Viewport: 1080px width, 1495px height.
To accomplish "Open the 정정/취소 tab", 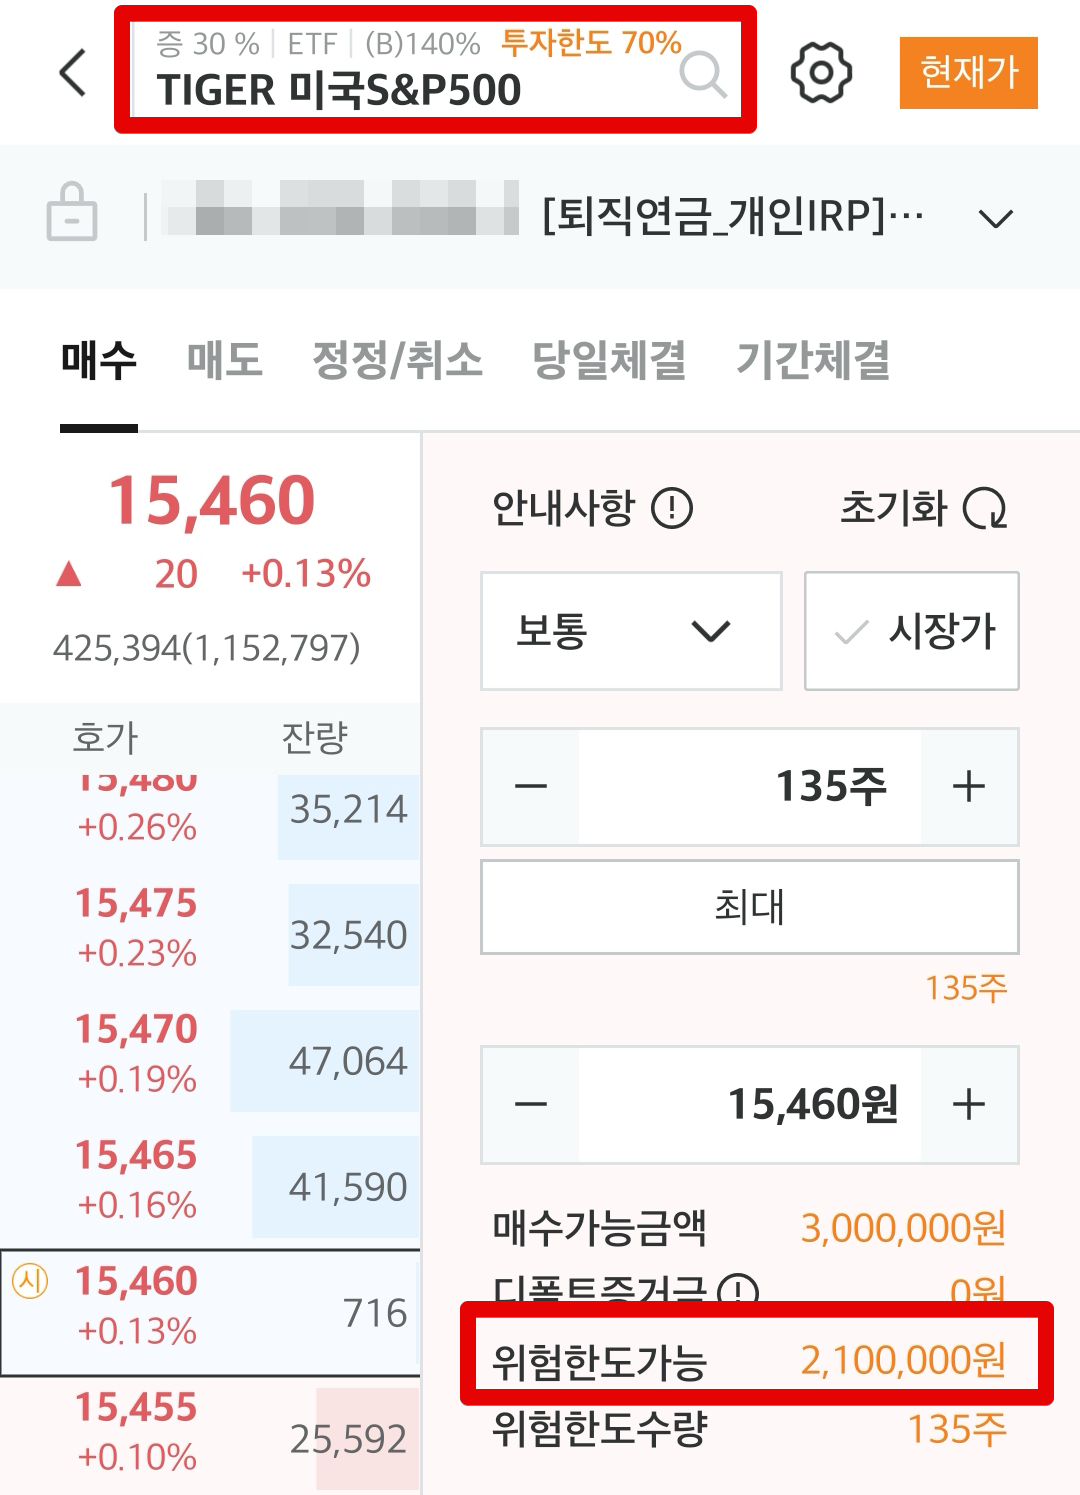I will [x=397, y=360].
